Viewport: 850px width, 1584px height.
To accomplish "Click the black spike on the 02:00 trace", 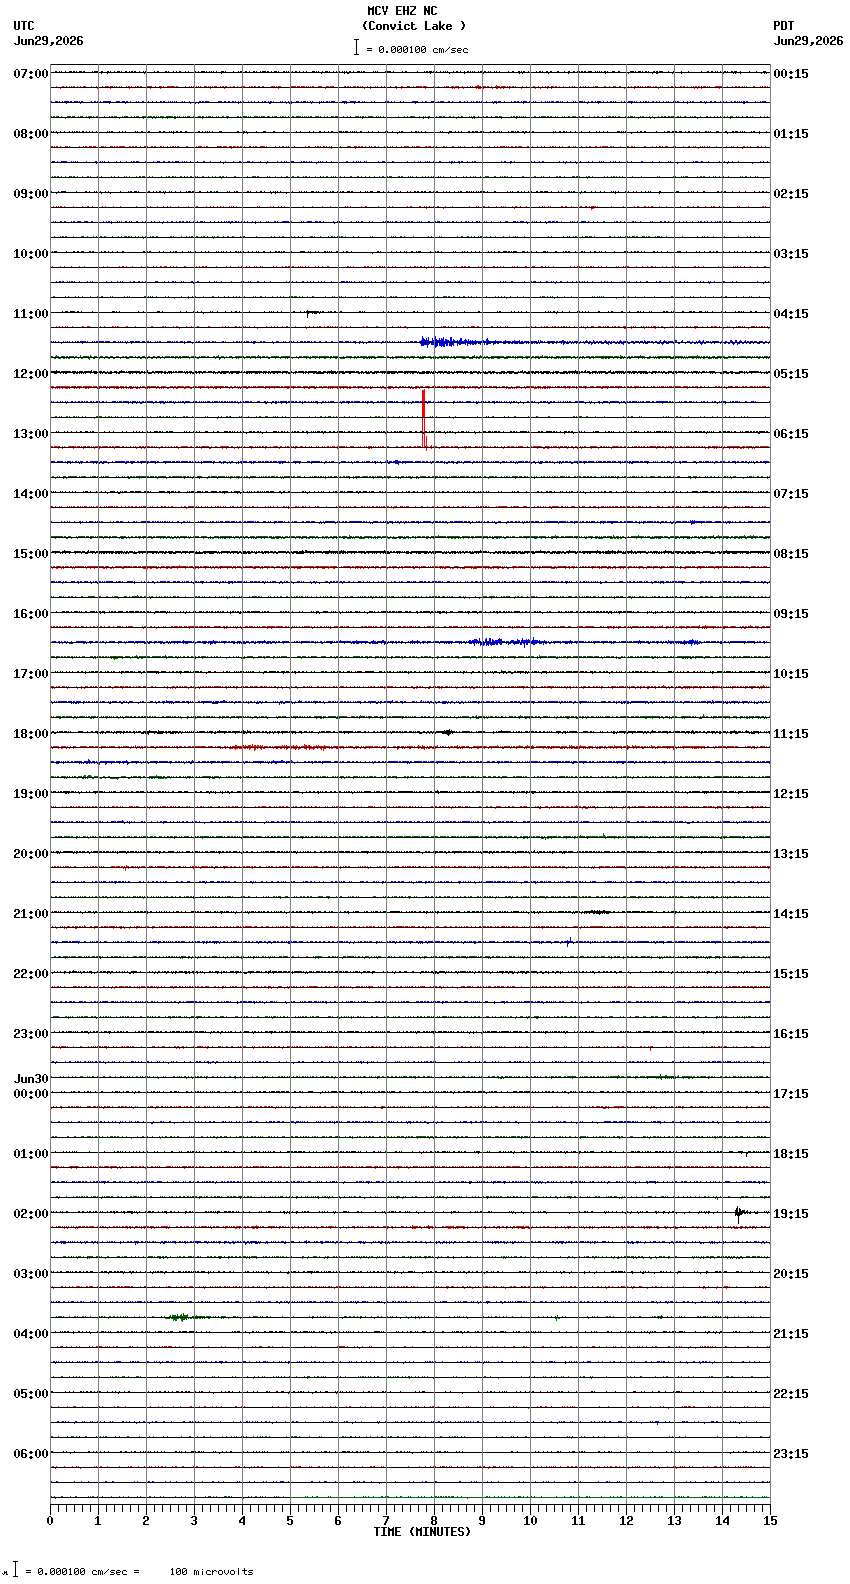I will tap(738, 1213).
